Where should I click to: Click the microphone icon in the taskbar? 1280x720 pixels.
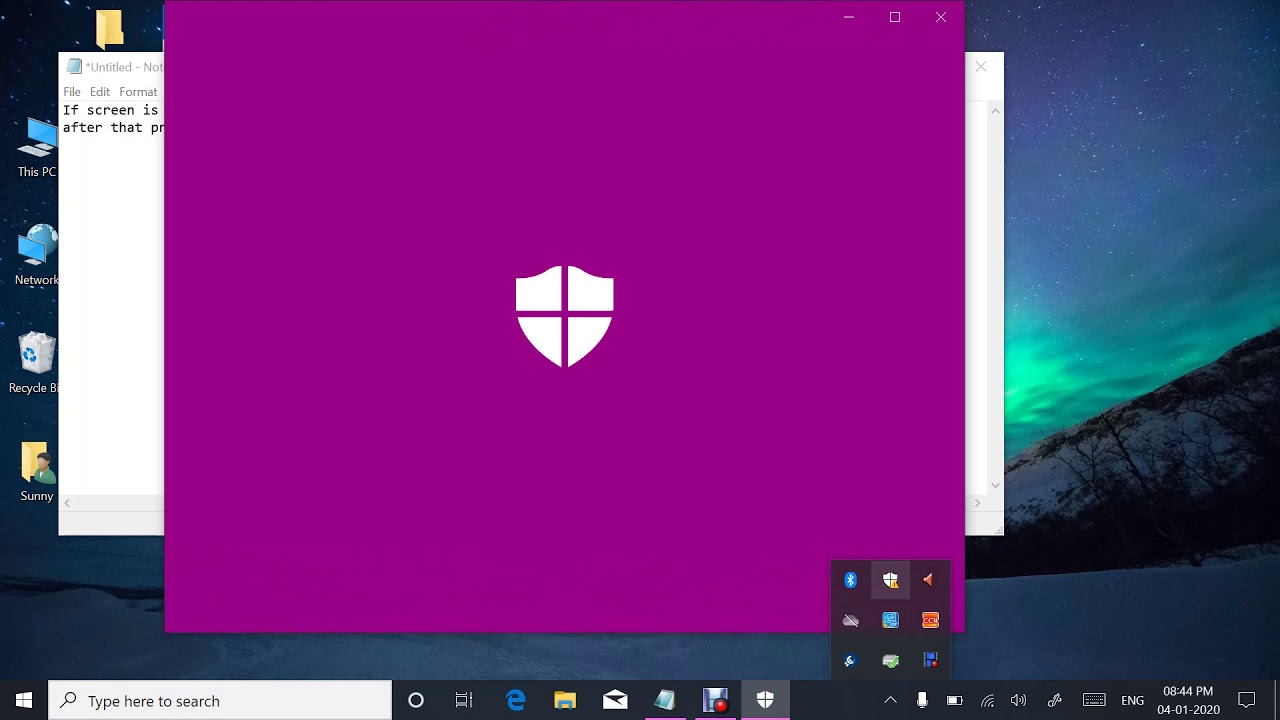point(922,700)
